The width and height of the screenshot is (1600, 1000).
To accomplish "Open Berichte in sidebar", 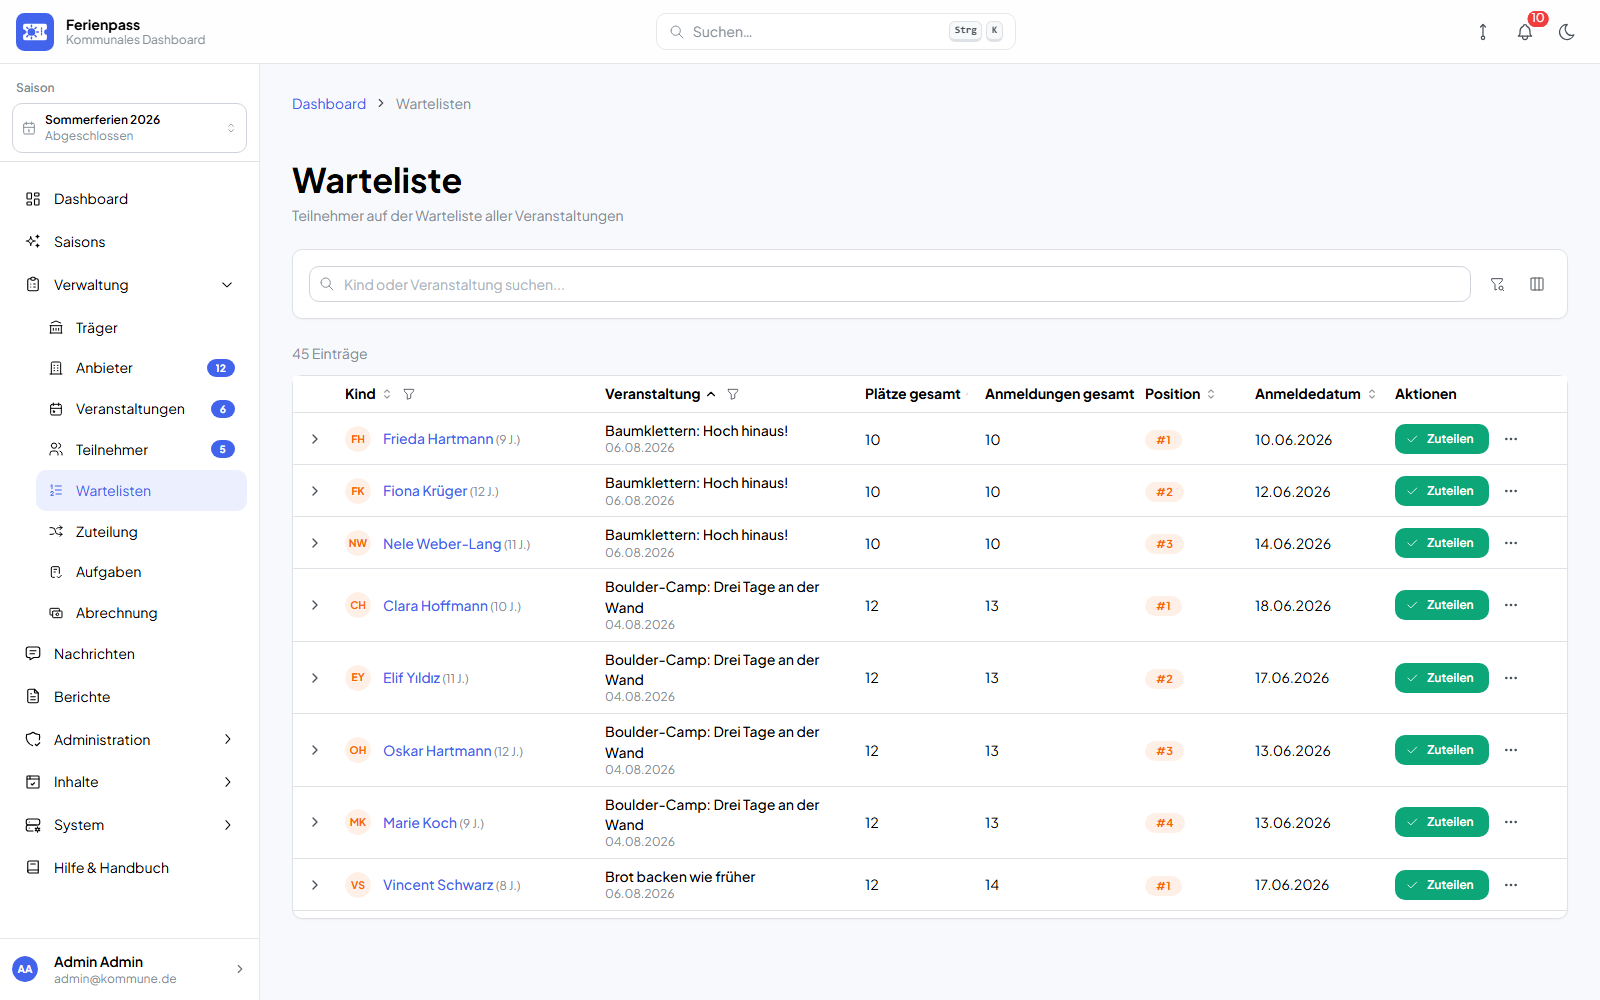I will tap(129, 697).
